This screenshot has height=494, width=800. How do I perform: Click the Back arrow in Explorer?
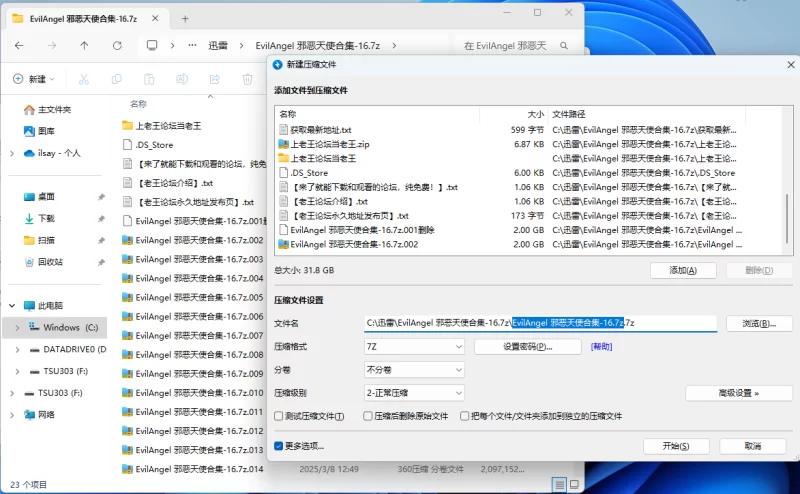coord(19,45)
